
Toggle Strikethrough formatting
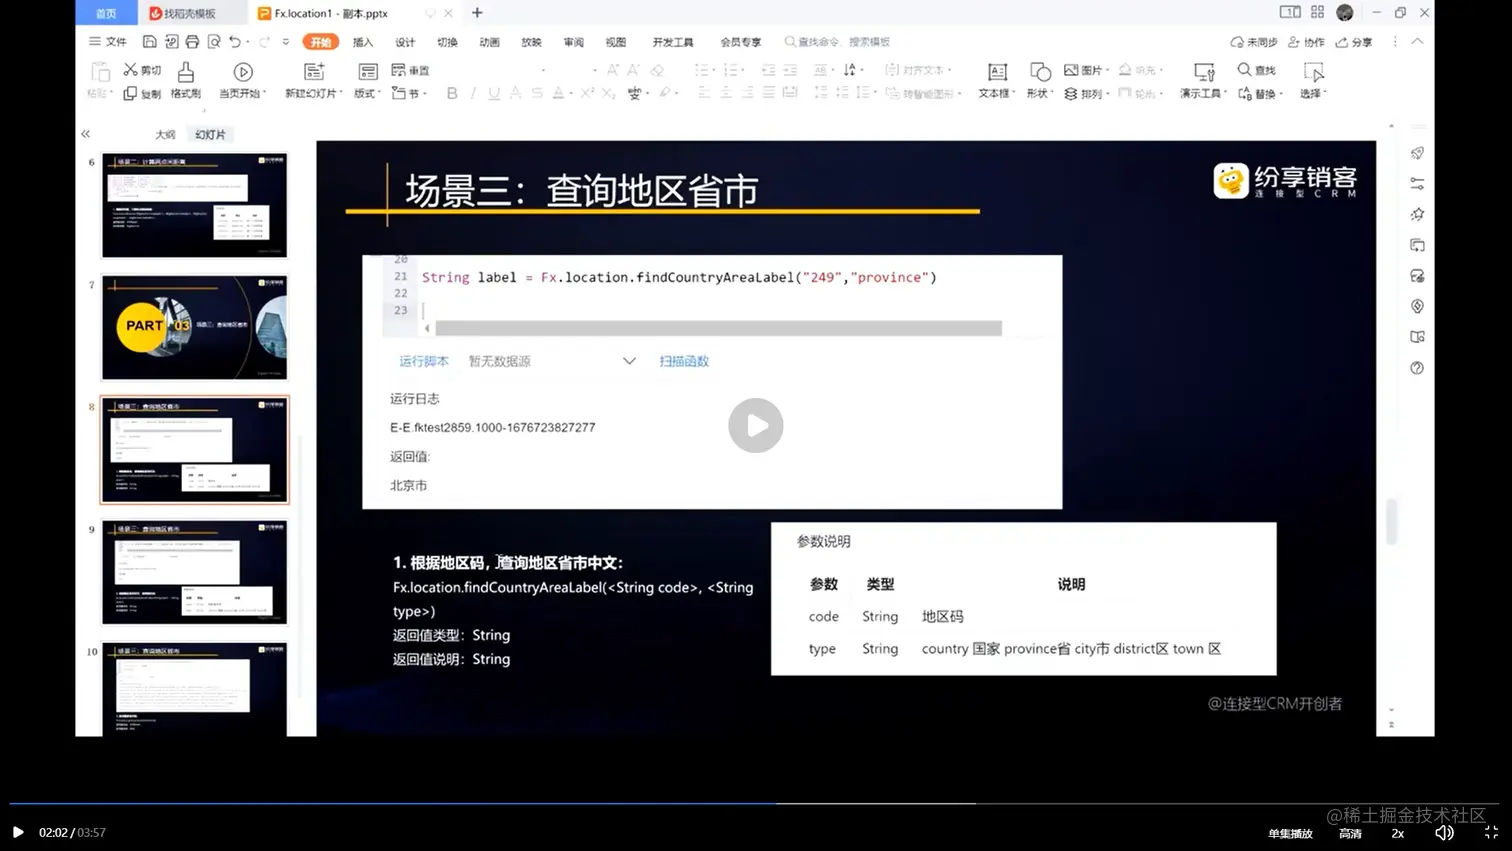click(x=537, y=93)
